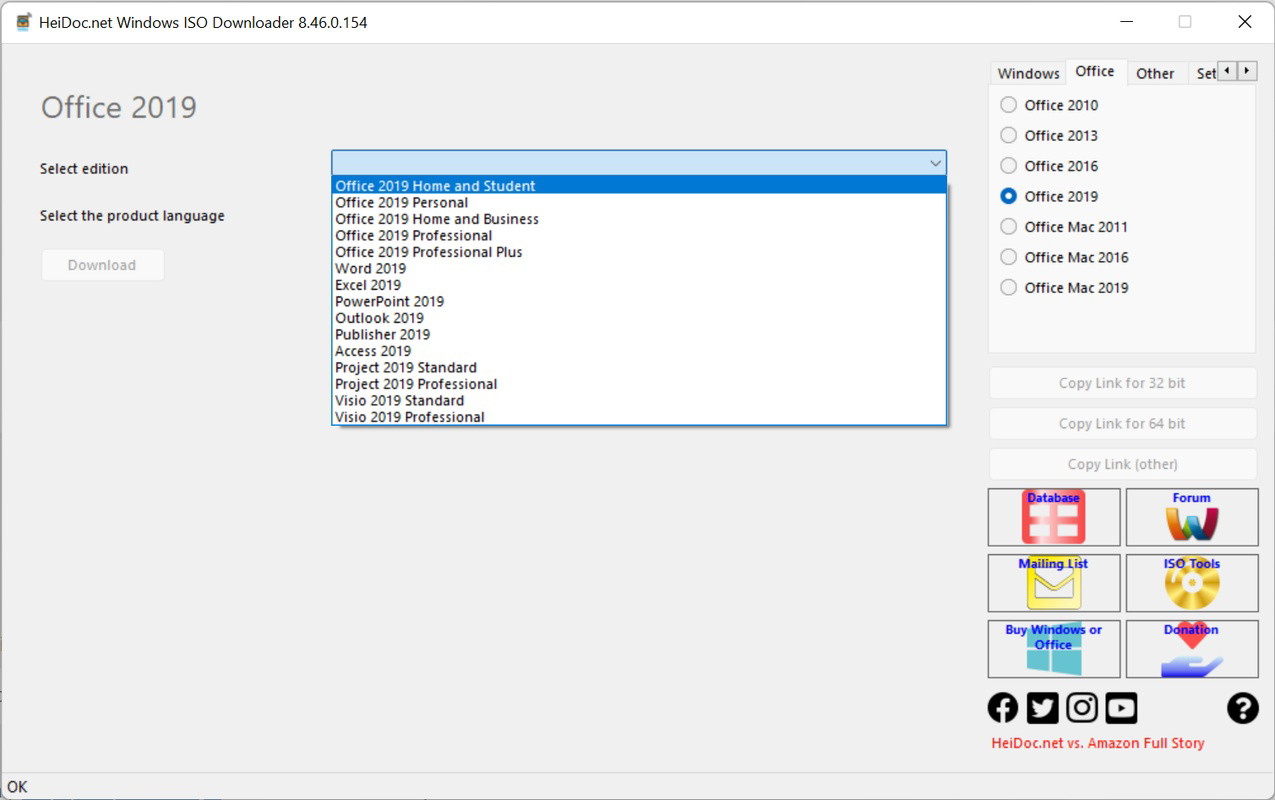
Task: Open the Facebook social icon
Action: [x=1003, y=708]
